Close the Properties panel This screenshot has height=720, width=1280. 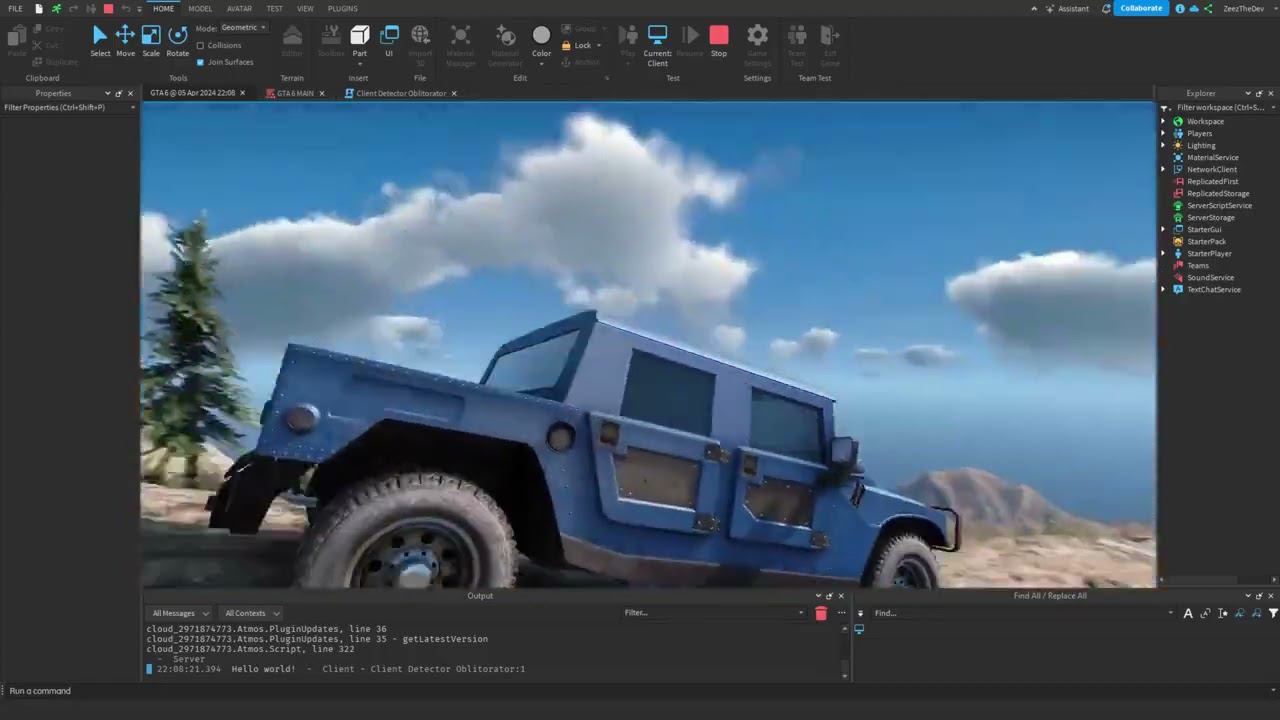(130, 93)
